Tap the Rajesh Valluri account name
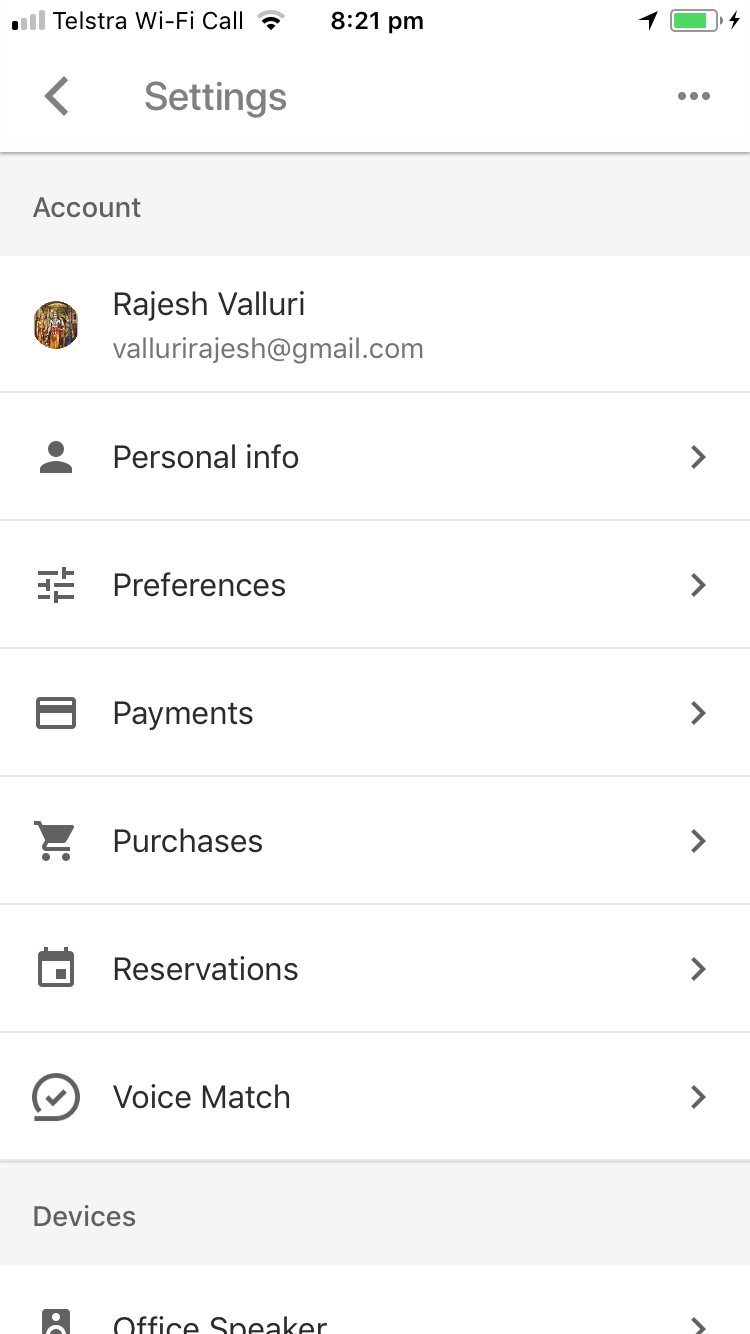The height and width of the screenshot is (1334, 750). (x=209, y=304)
